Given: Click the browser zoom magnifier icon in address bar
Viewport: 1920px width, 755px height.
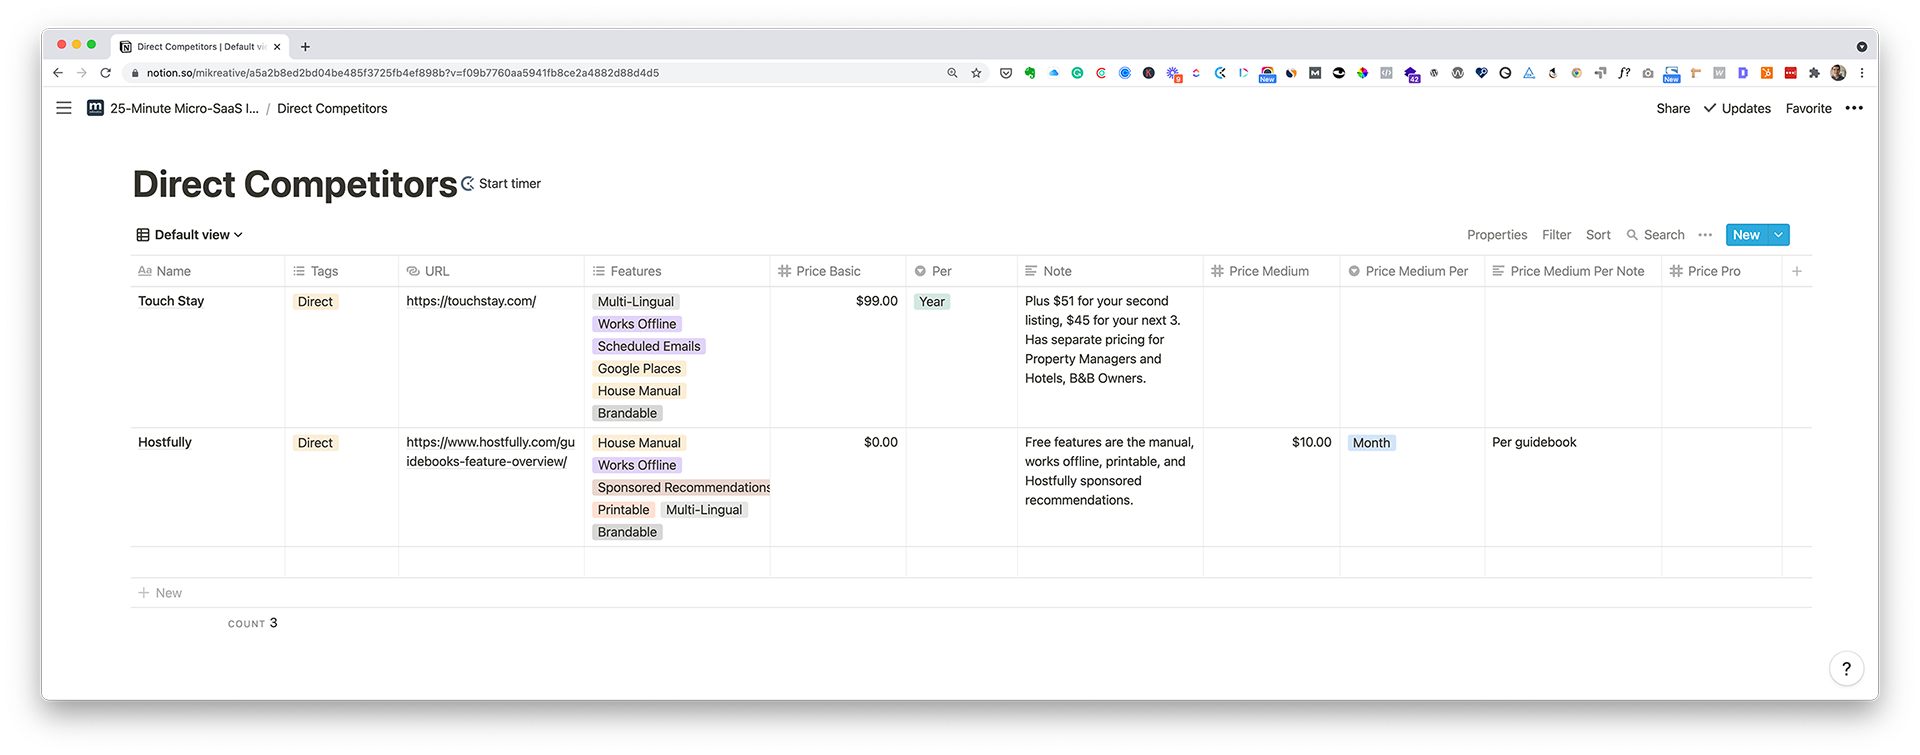Looking at the screenshot, I should (x=952, y=73).
